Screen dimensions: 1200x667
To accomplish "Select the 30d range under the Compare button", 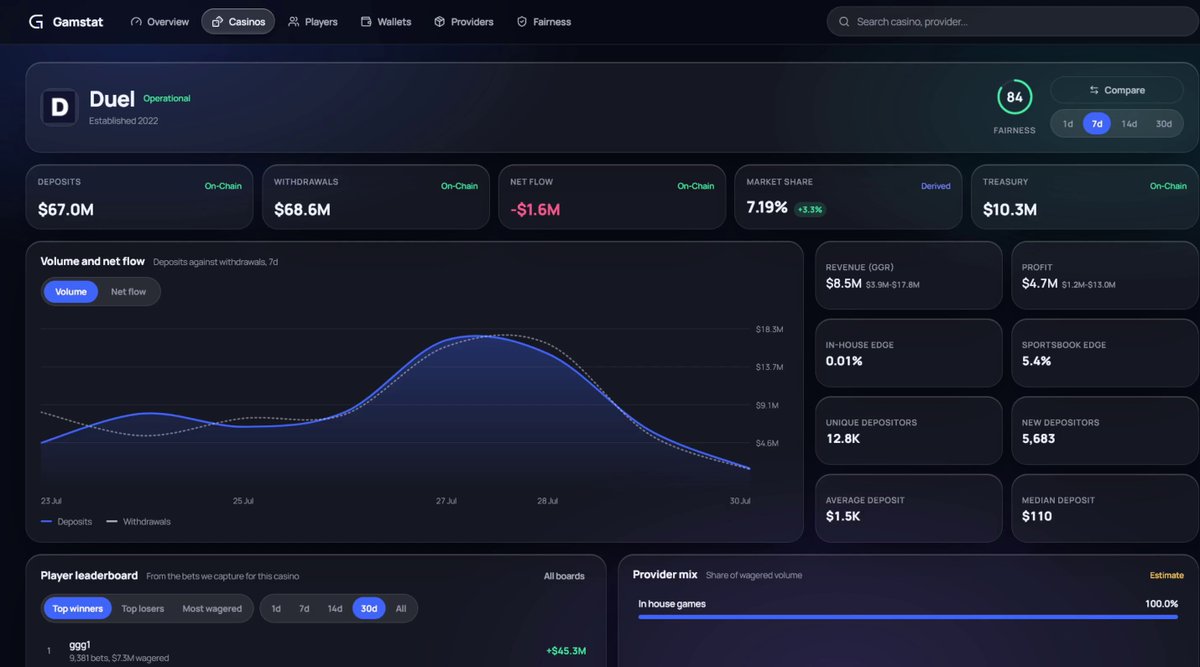I will (1163, 123).
